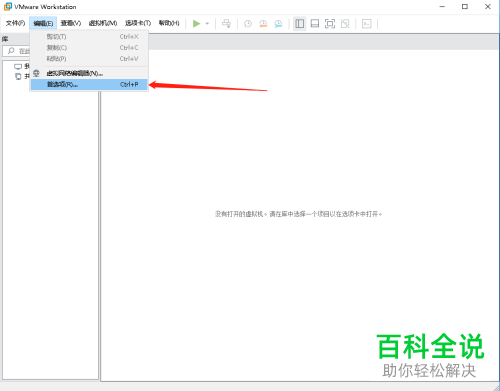Viewport: 500px width, 391px height.
Task: Toggle the thumbnail bar view icon
Action: tap(315, 23)
